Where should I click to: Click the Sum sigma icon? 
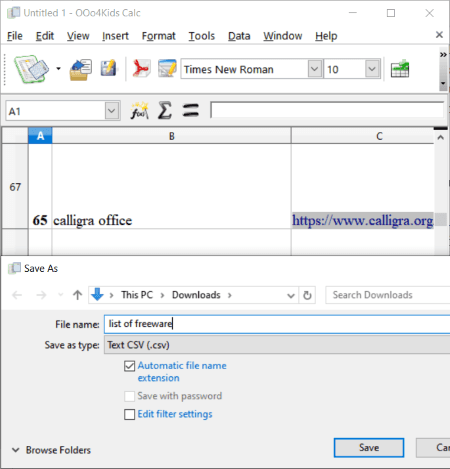coord(165,111)
